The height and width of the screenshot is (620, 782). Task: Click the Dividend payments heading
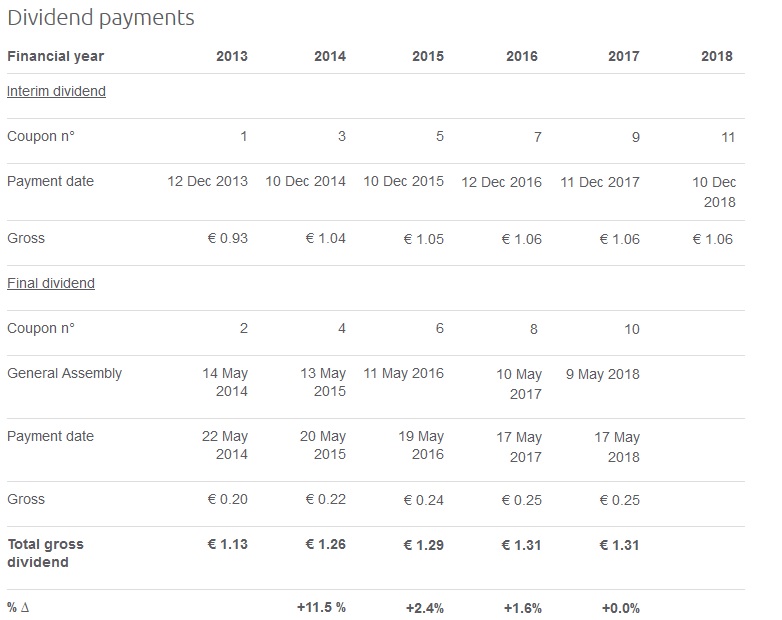click(101, 18)
